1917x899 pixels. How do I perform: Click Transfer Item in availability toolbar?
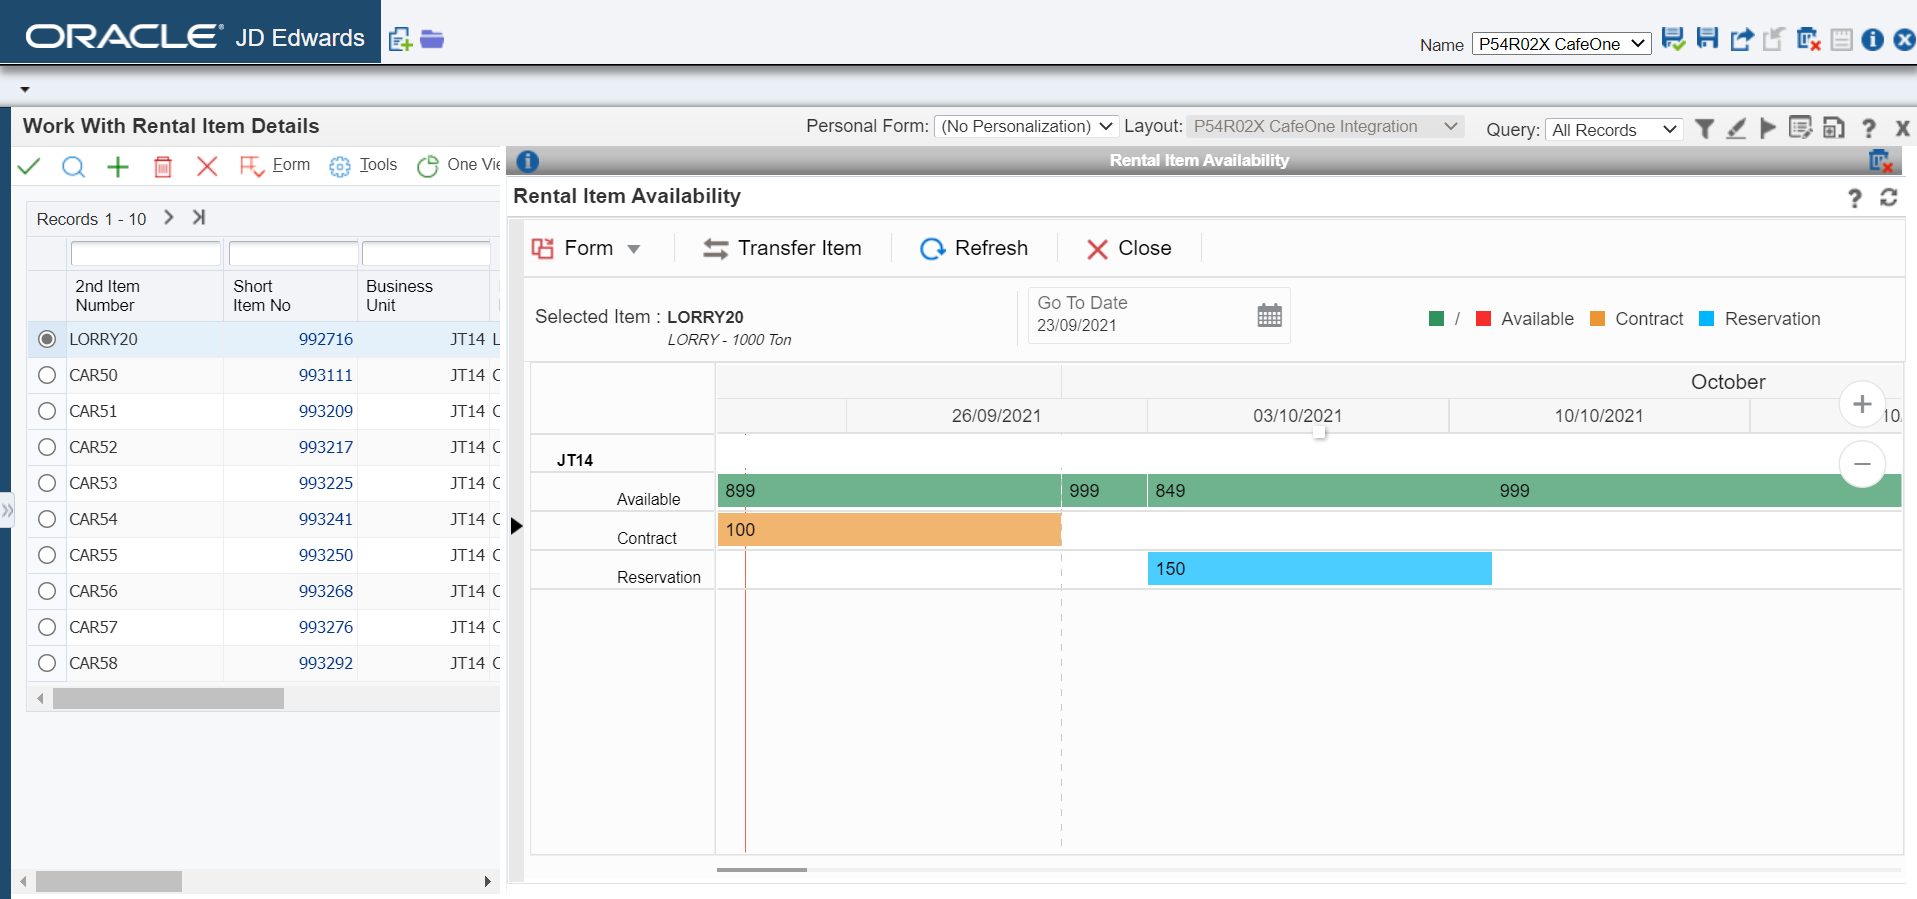tap(782, 248)
